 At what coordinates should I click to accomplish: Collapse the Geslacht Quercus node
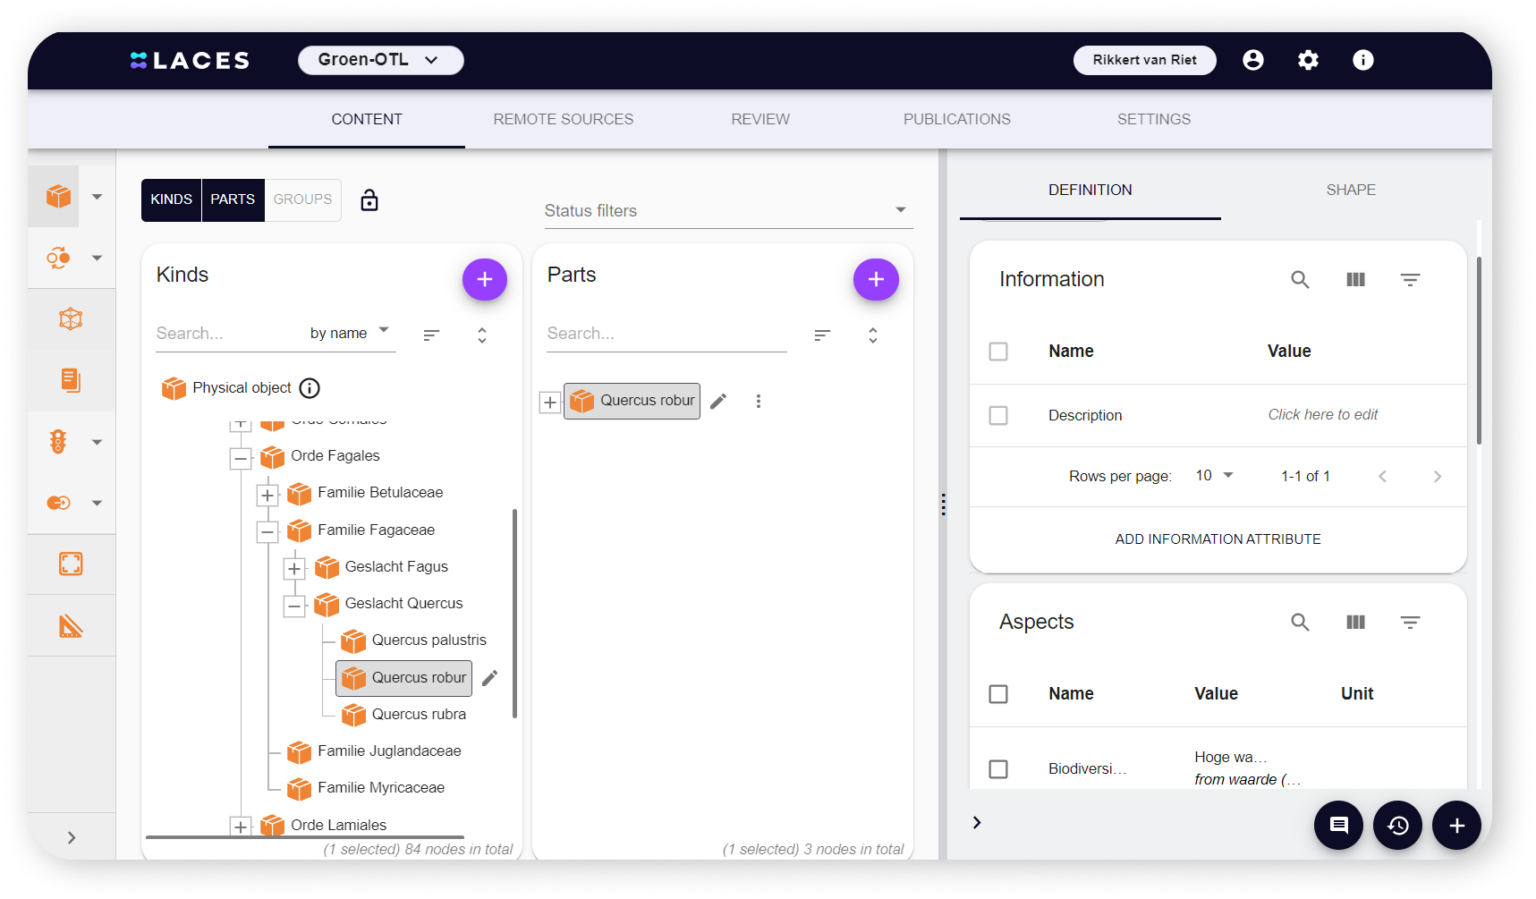click(x=294, y=606)
